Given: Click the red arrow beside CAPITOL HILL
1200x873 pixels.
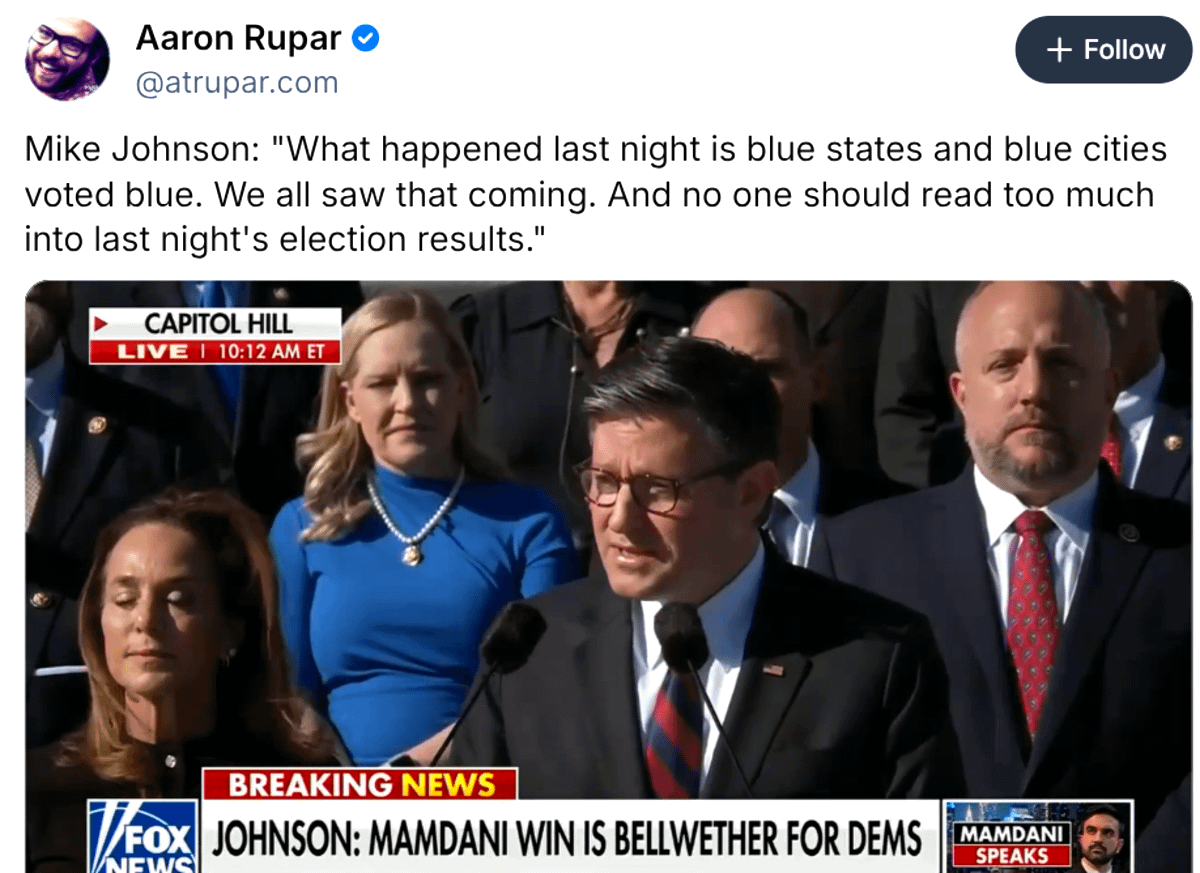Looking at the screenshot, I should coord(100,323).
